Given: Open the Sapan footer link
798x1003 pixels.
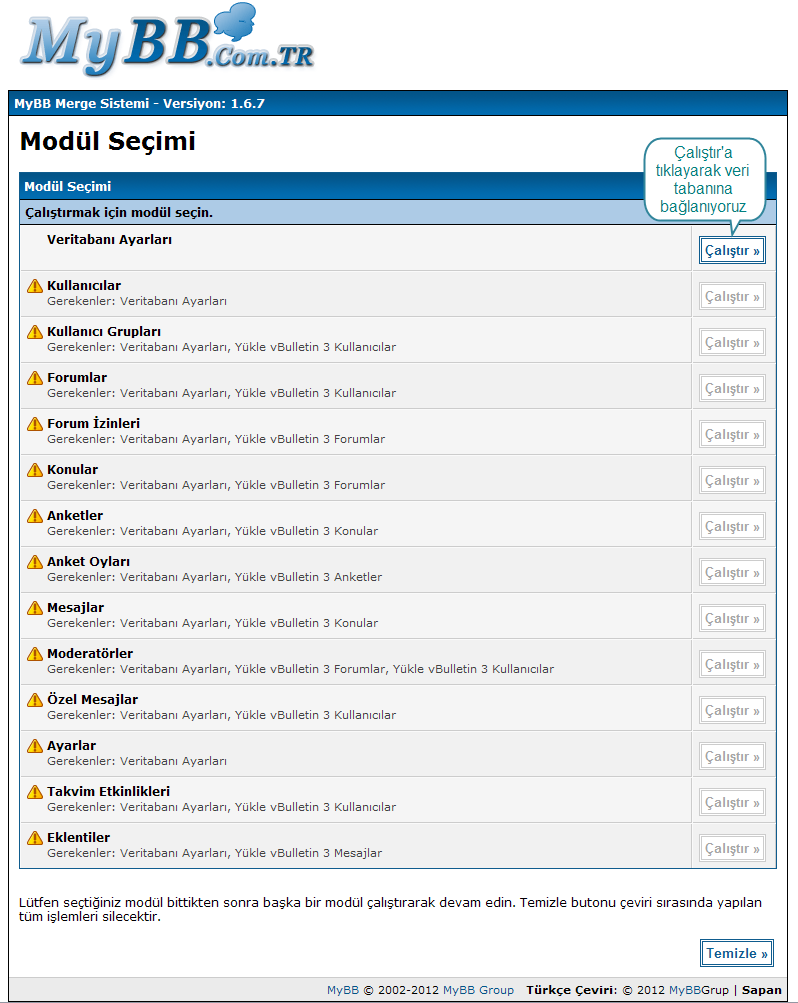Looking at the screenshot, I should [x=762, y=990].
